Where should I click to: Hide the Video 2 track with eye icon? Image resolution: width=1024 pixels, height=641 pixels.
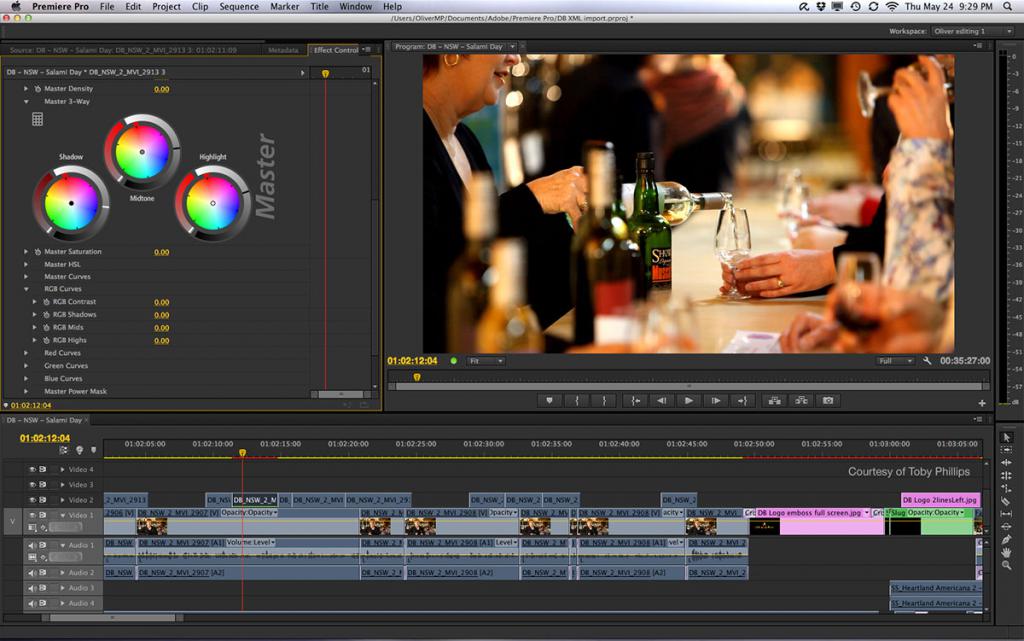point(32,500)
